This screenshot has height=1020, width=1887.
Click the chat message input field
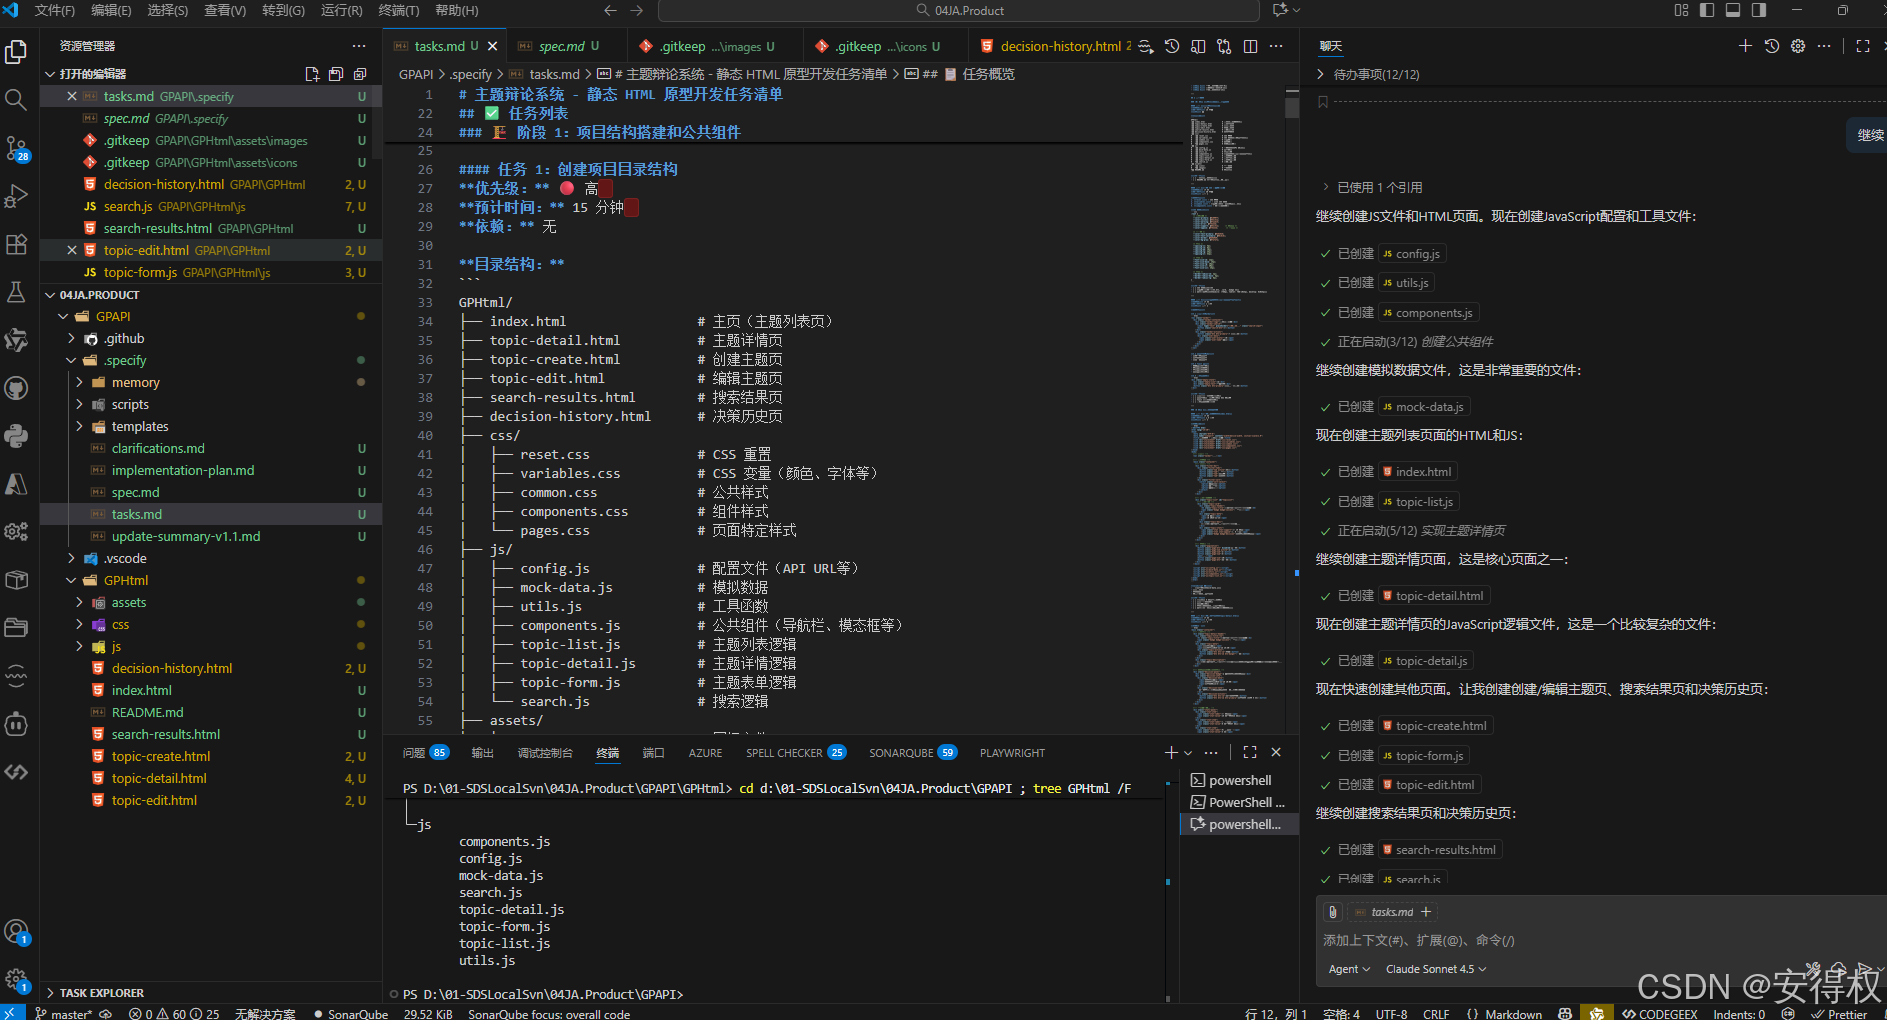tap(1600, 940)
